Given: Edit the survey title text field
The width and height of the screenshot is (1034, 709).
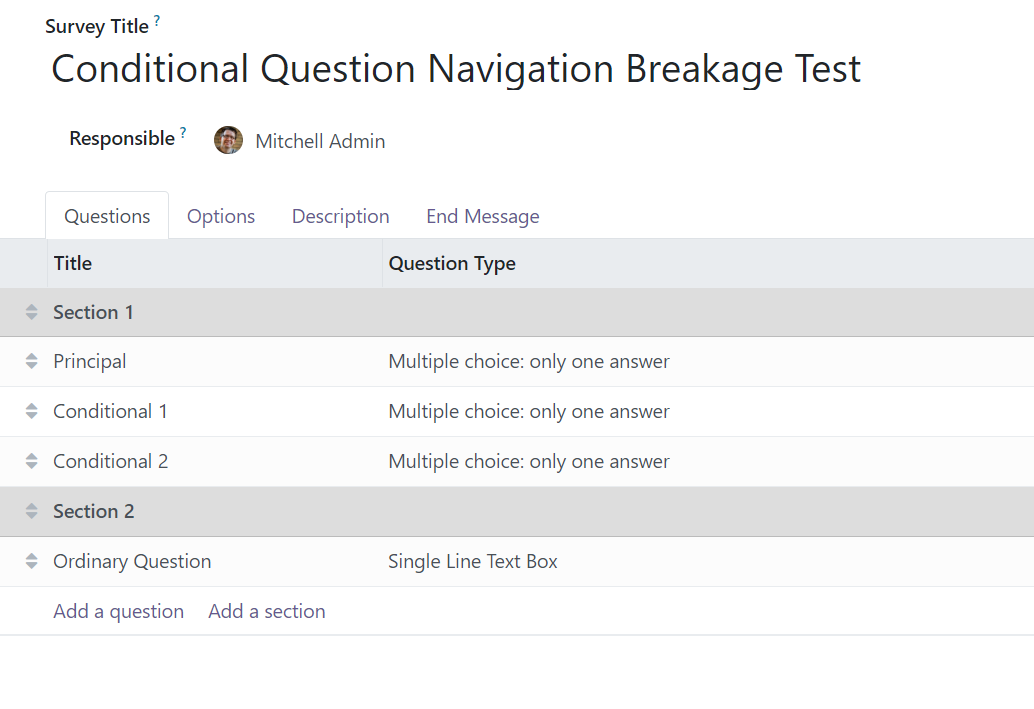Looking at the screenshot, I should (x=456, y=69).
